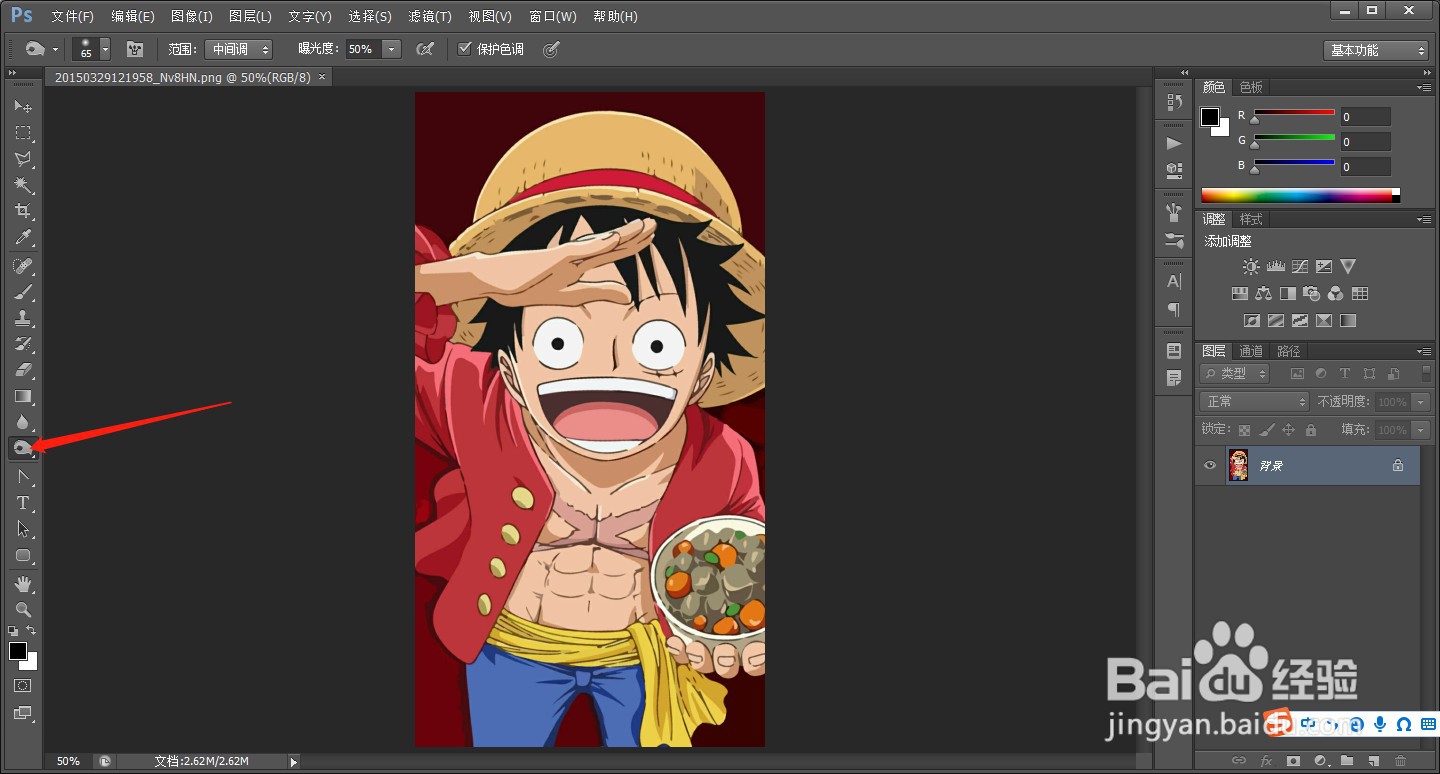Select the Crop tool
The image size is (1440, 774).
coord(23,211)
